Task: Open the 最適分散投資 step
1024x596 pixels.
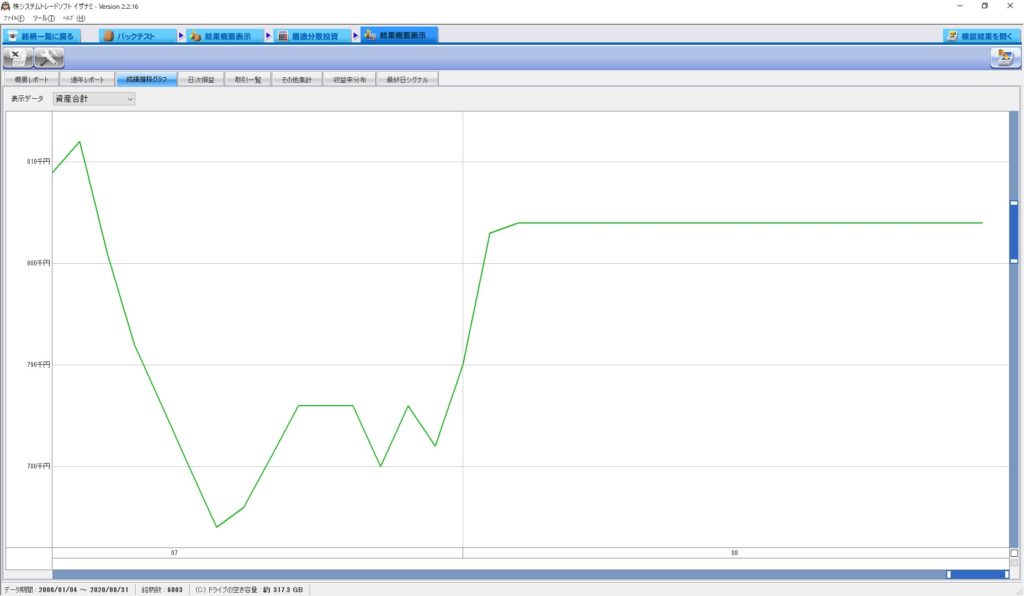Action: tap(309, 36)
